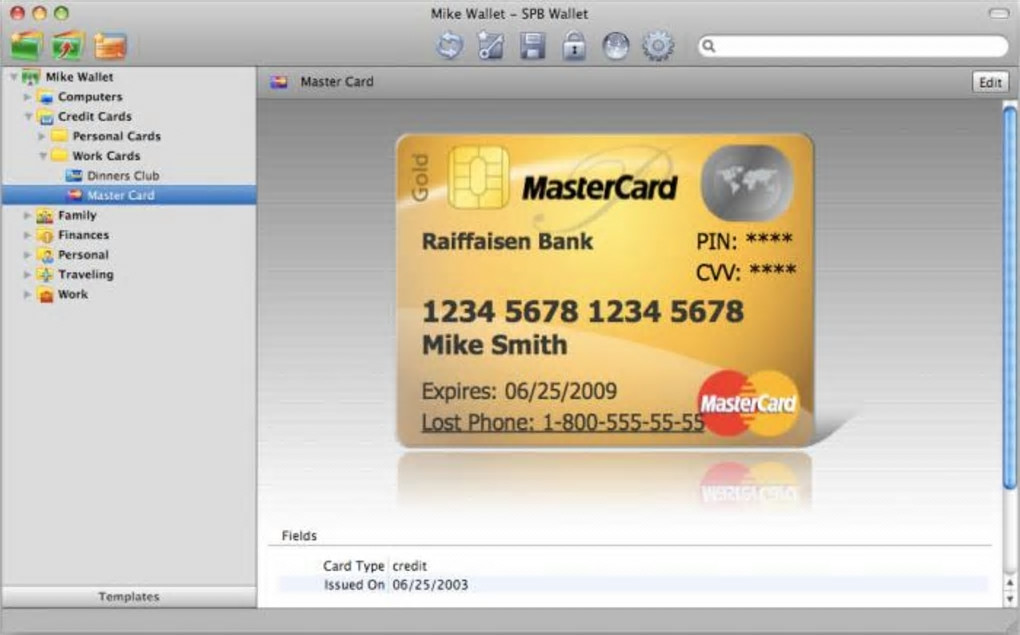Click in the search field

(853, 46)
